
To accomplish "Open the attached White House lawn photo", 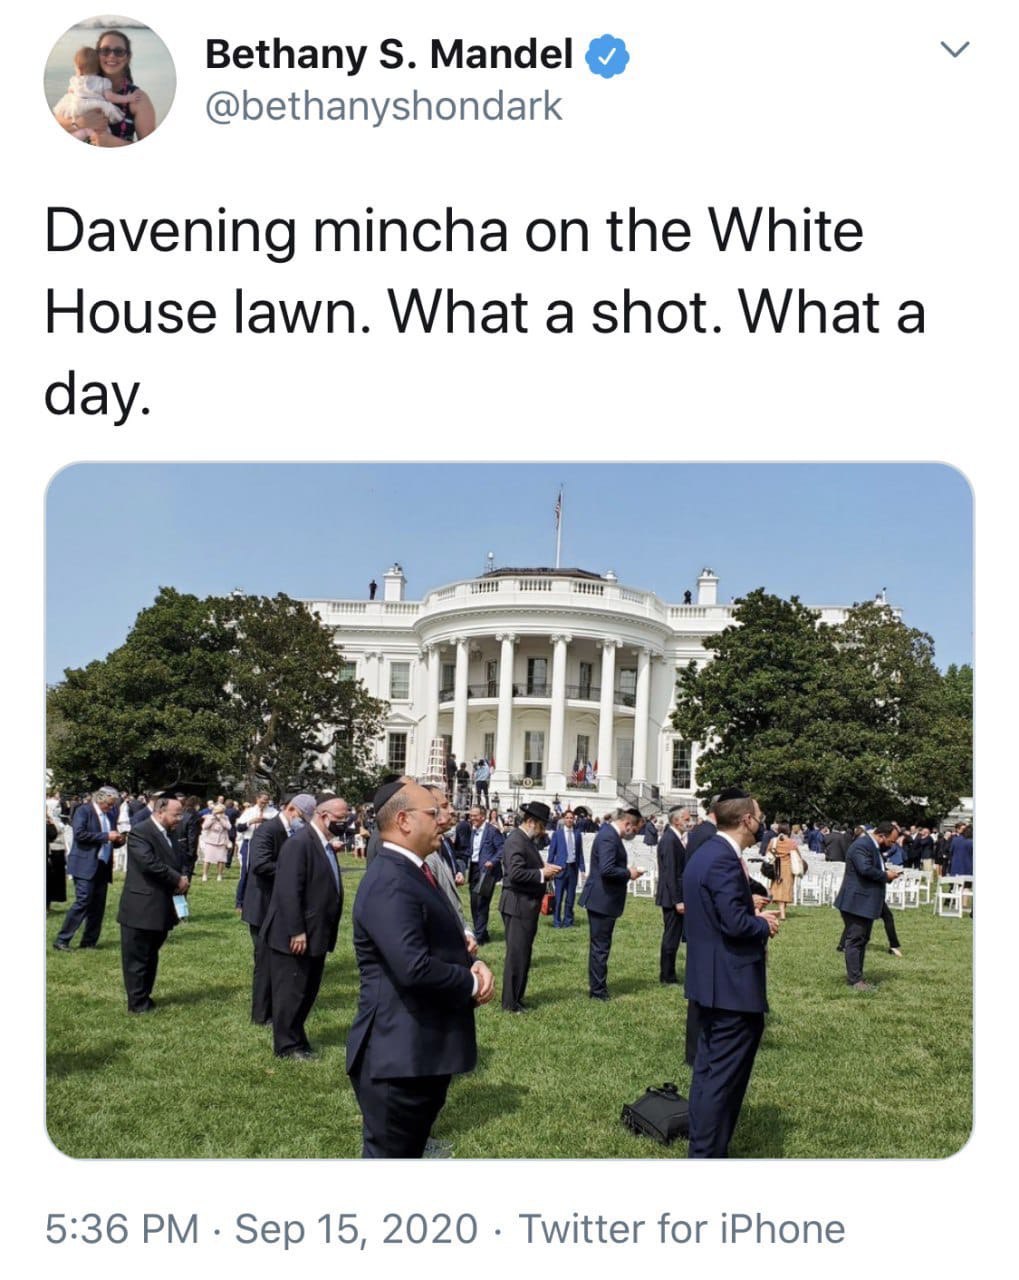I will pyautogui.click(x=509, y=810).
